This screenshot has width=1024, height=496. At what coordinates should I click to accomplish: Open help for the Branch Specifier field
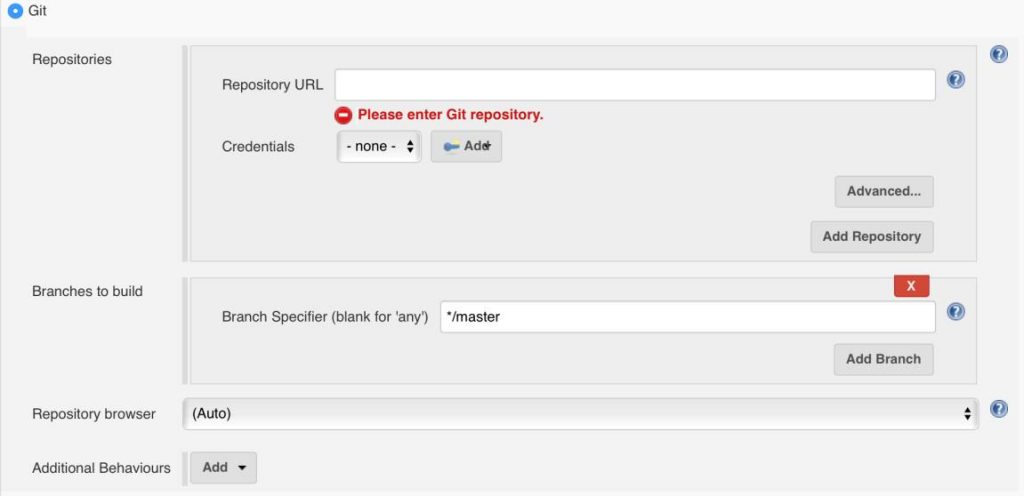[x=955, y=312]
